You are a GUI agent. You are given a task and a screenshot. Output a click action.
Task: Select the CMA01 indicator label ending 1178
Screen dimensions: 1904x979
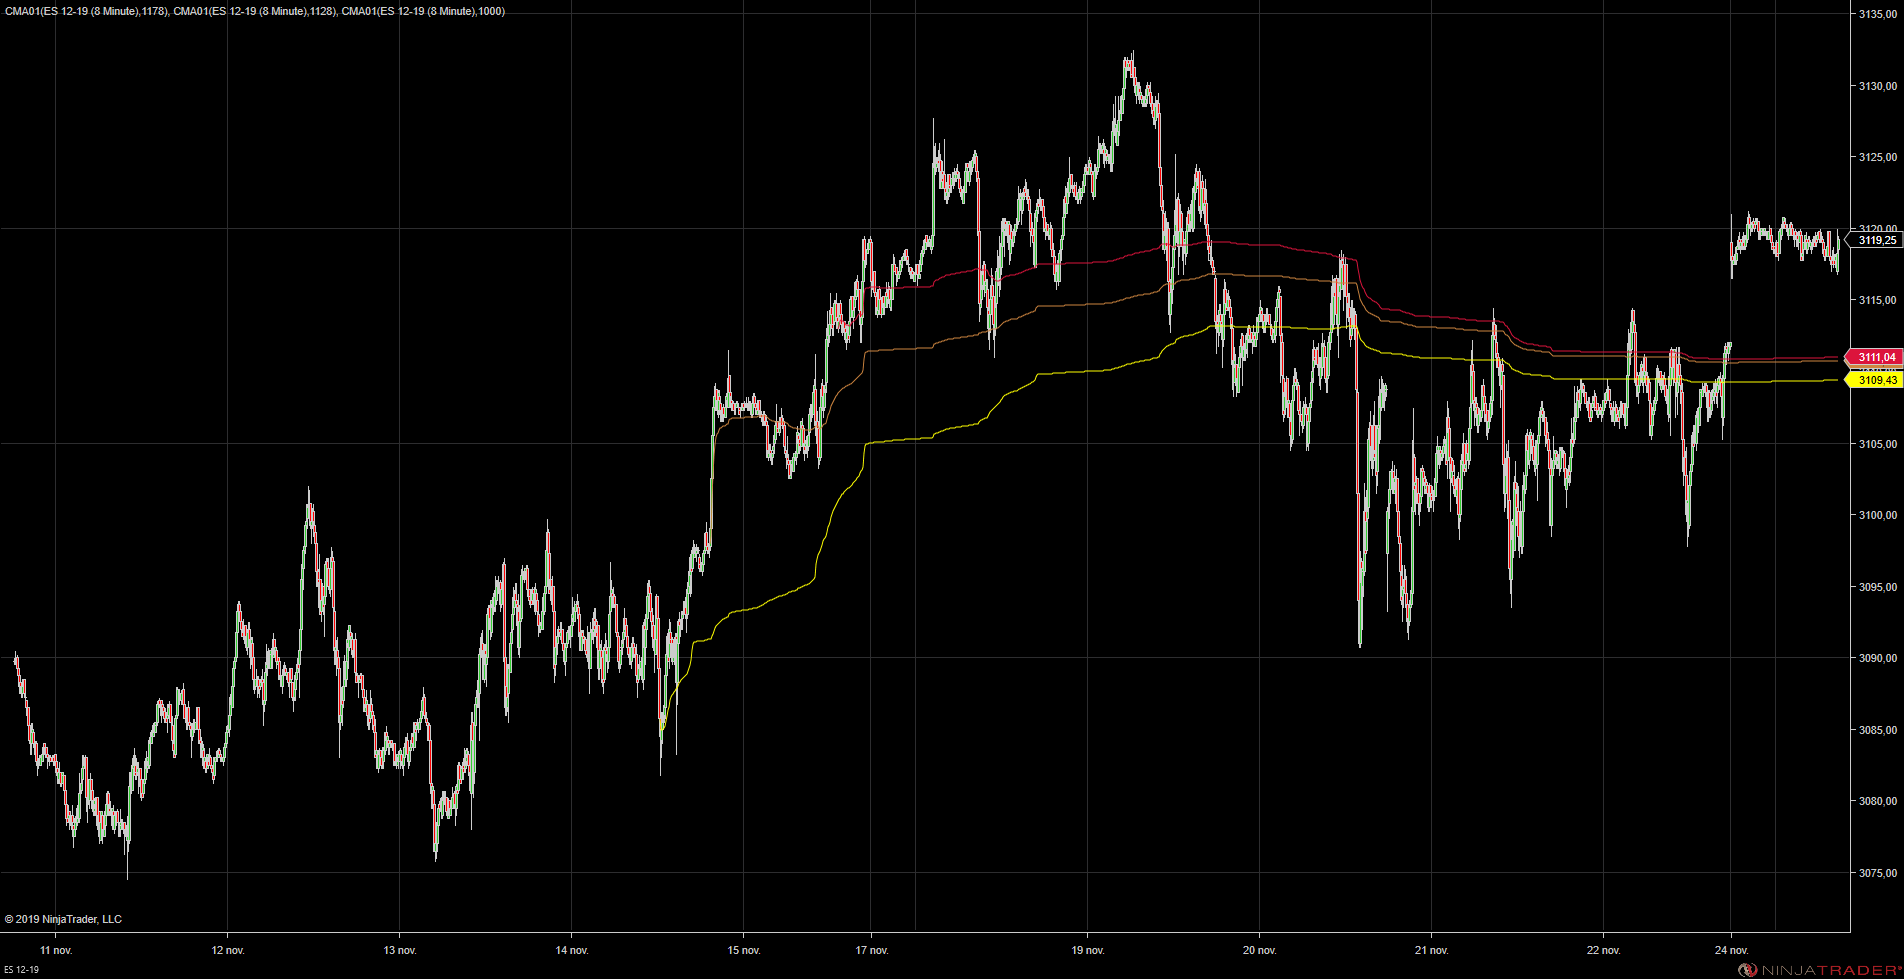click(x=87, y=12)
